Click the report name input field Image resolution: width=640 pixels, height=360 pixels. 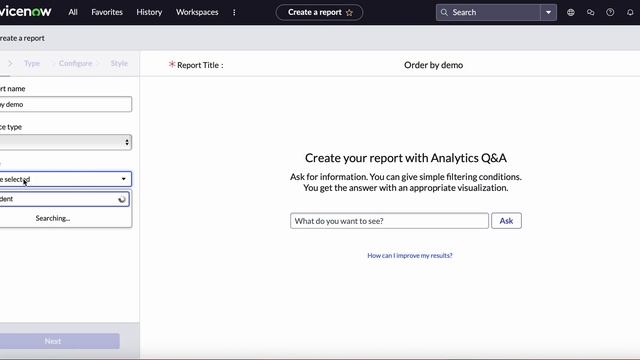[x=65, y=104]
